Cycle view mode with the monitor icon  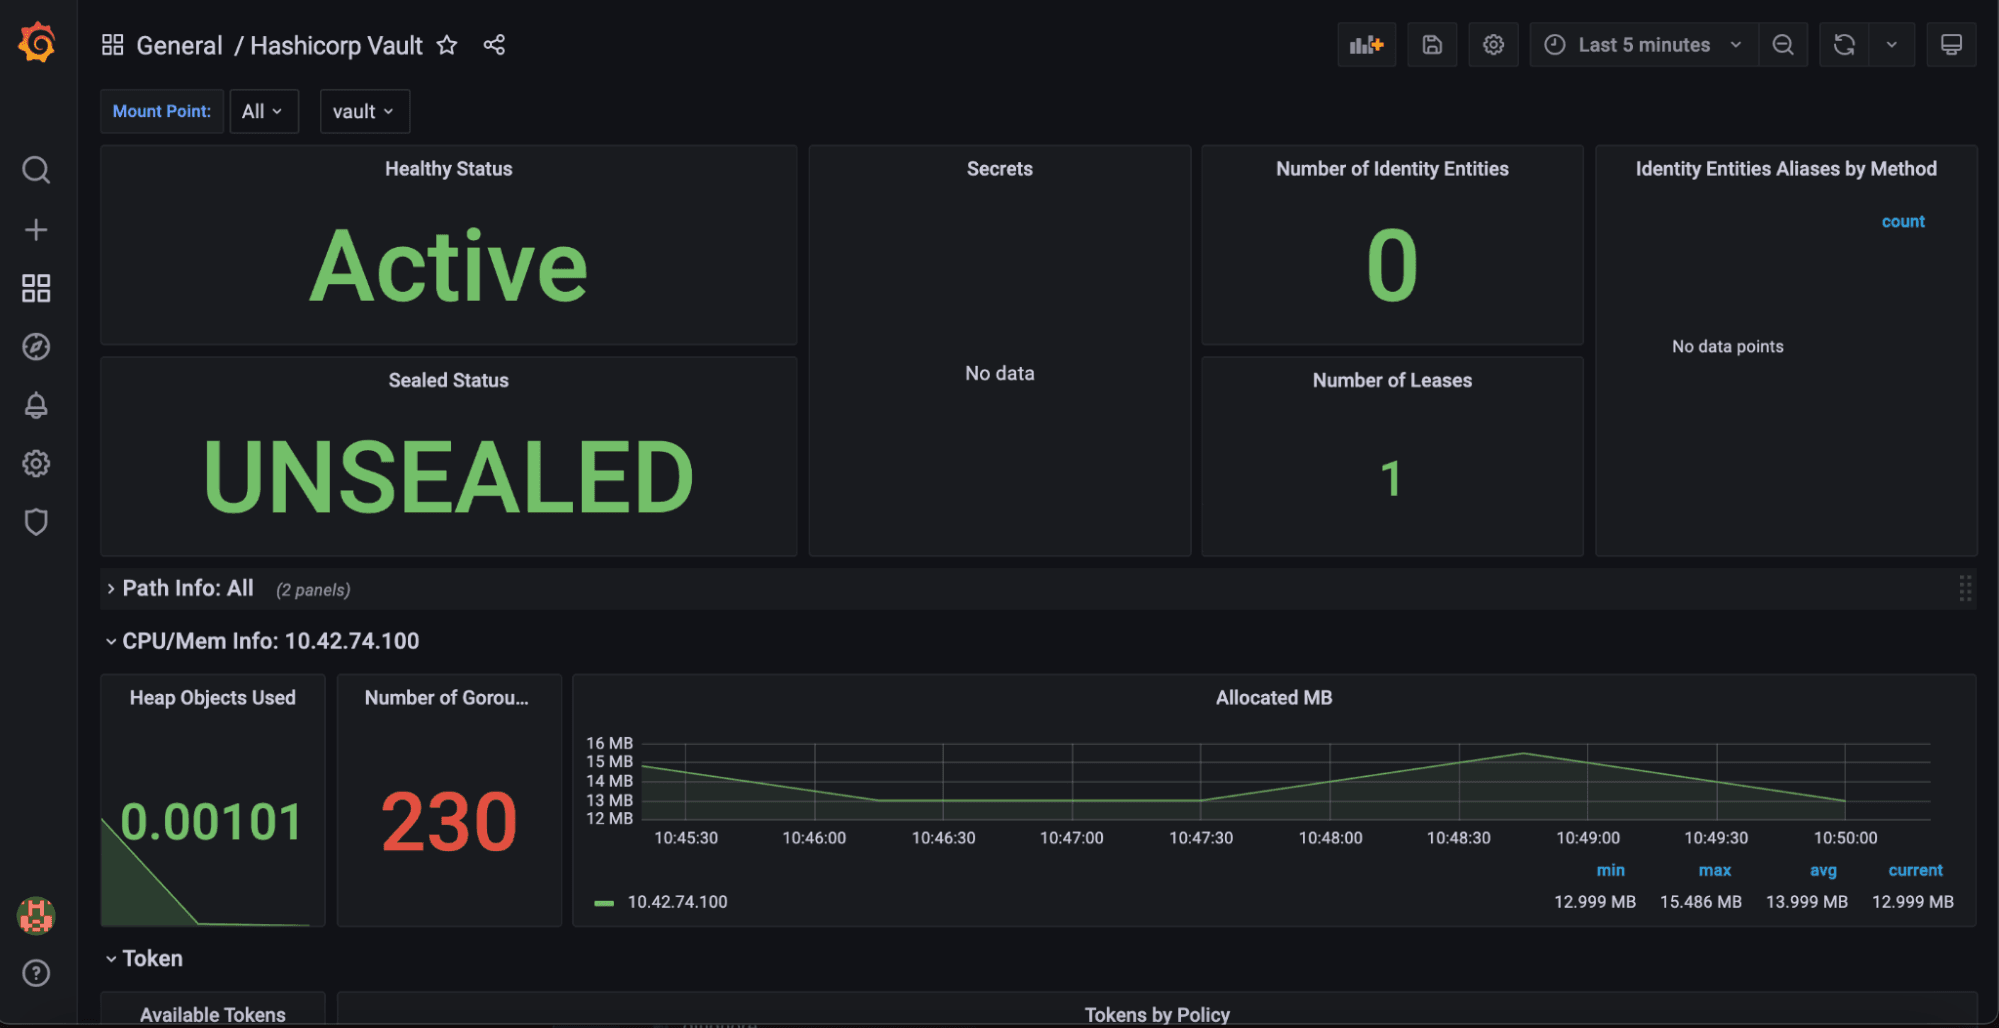tap(1951, 45)
